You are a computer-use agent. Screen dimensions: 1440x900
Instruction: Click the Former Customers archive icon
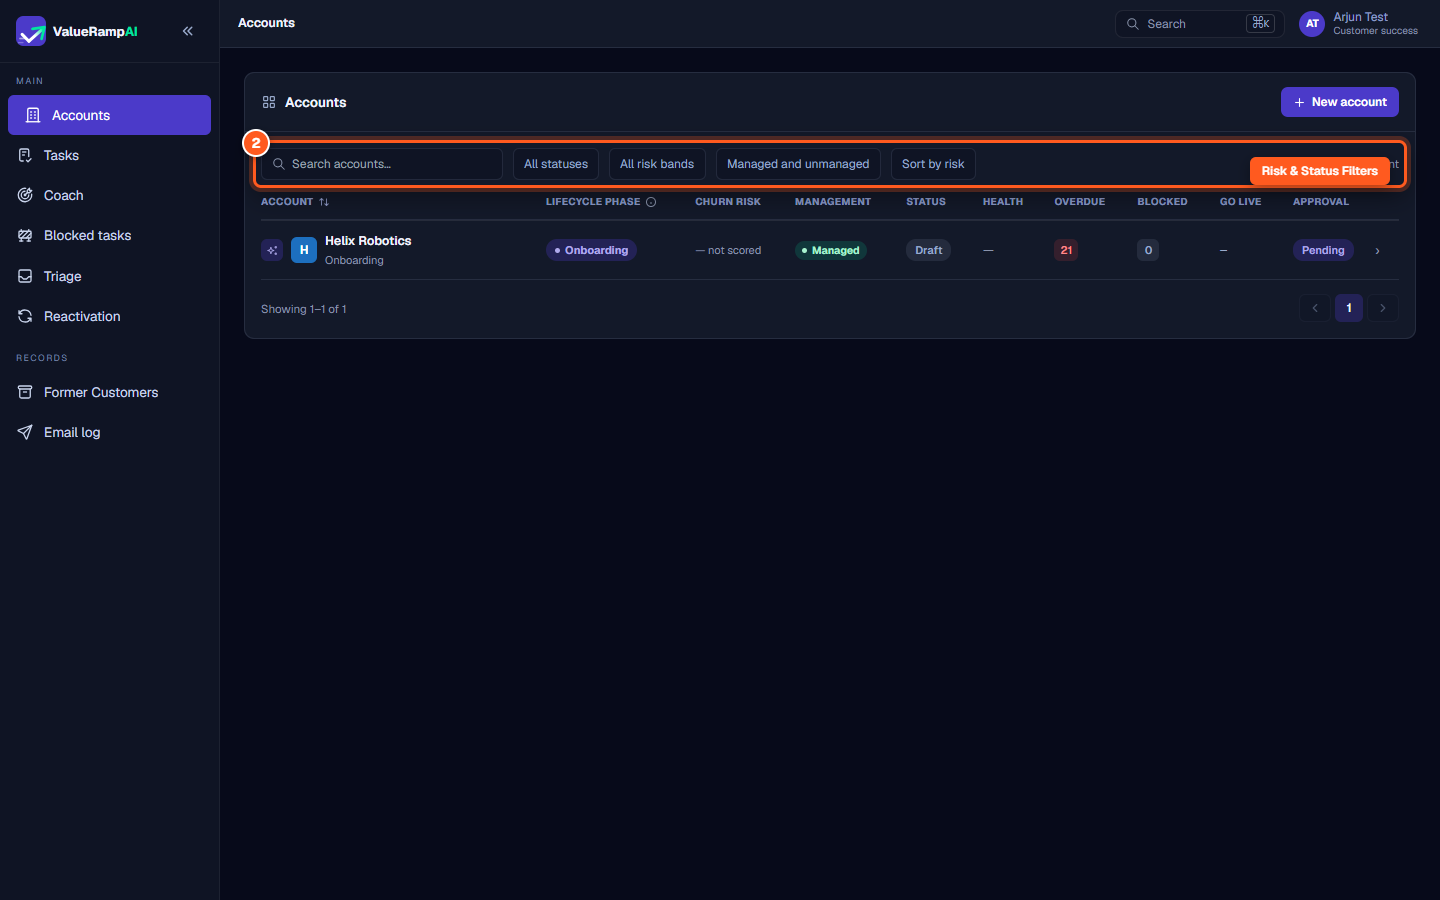pyautogui.click(x=25, y=392)
